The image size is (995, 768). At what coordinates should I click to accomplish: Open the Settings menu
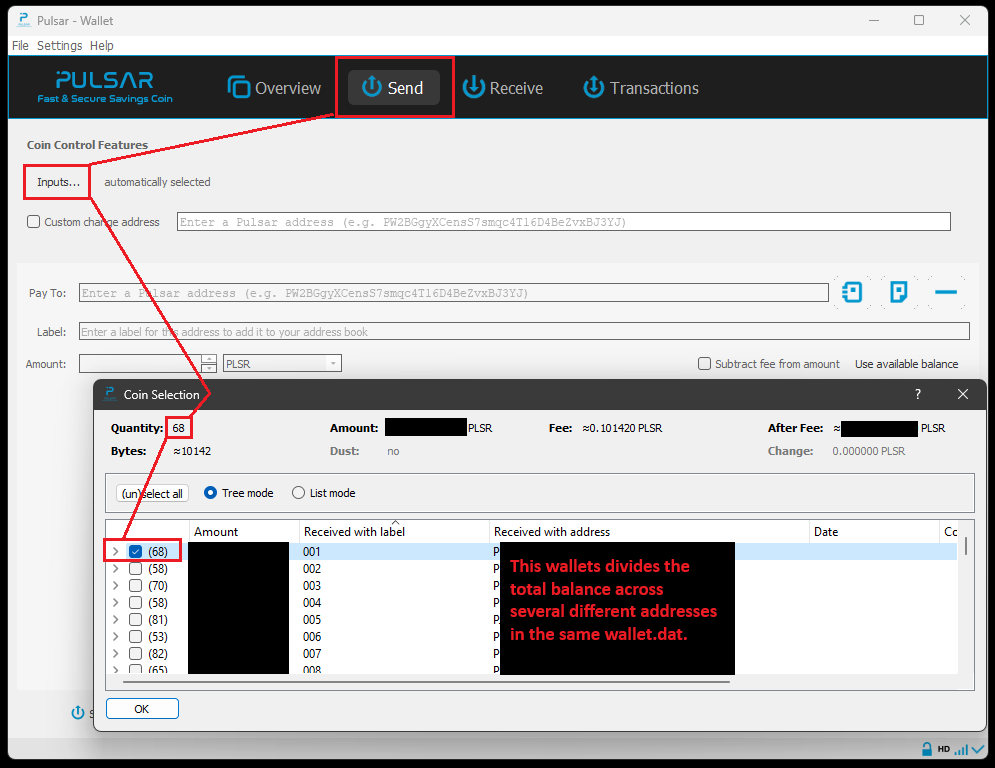(59, 45)
